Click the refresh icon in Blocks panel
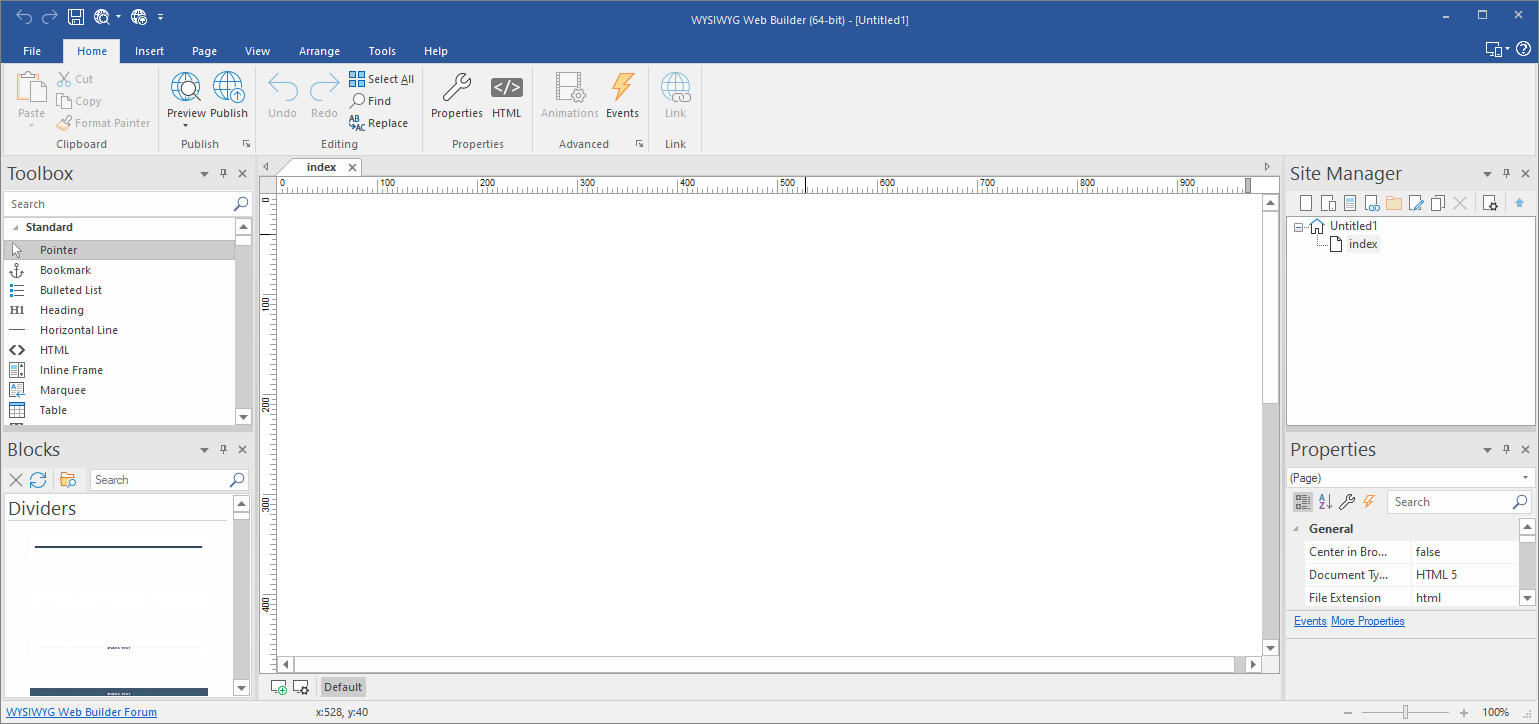1539x724 pixels. tap(38, 480)
